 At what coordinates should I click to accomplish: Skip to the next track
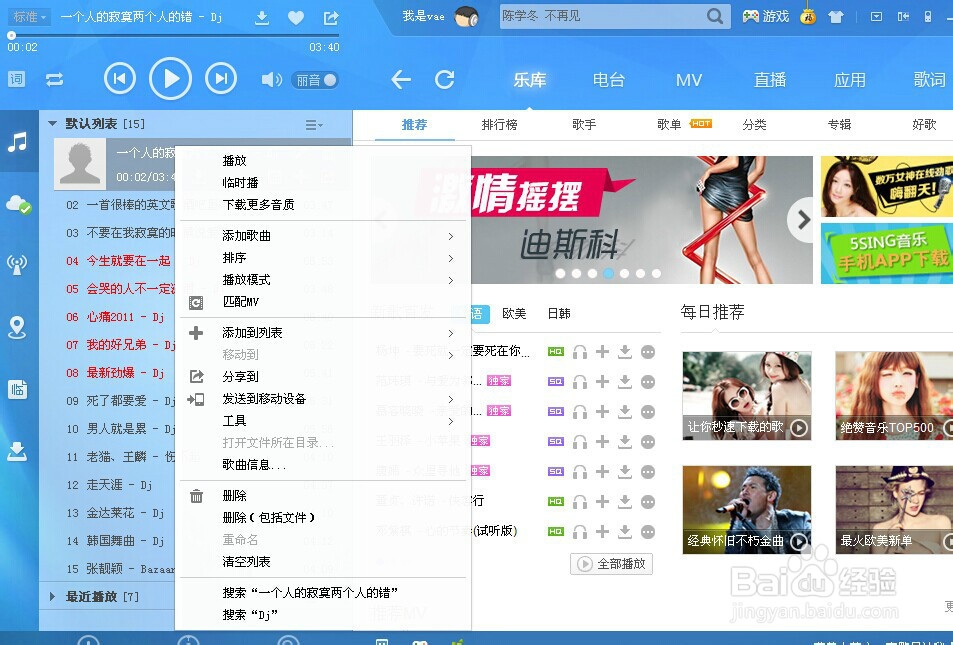[x=221, y=78]
